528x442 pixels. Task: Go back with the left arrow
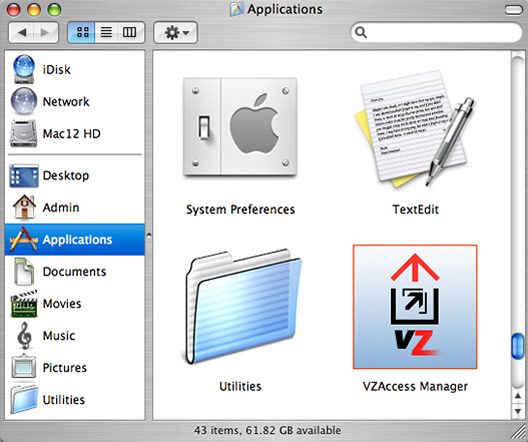(22, 33)
